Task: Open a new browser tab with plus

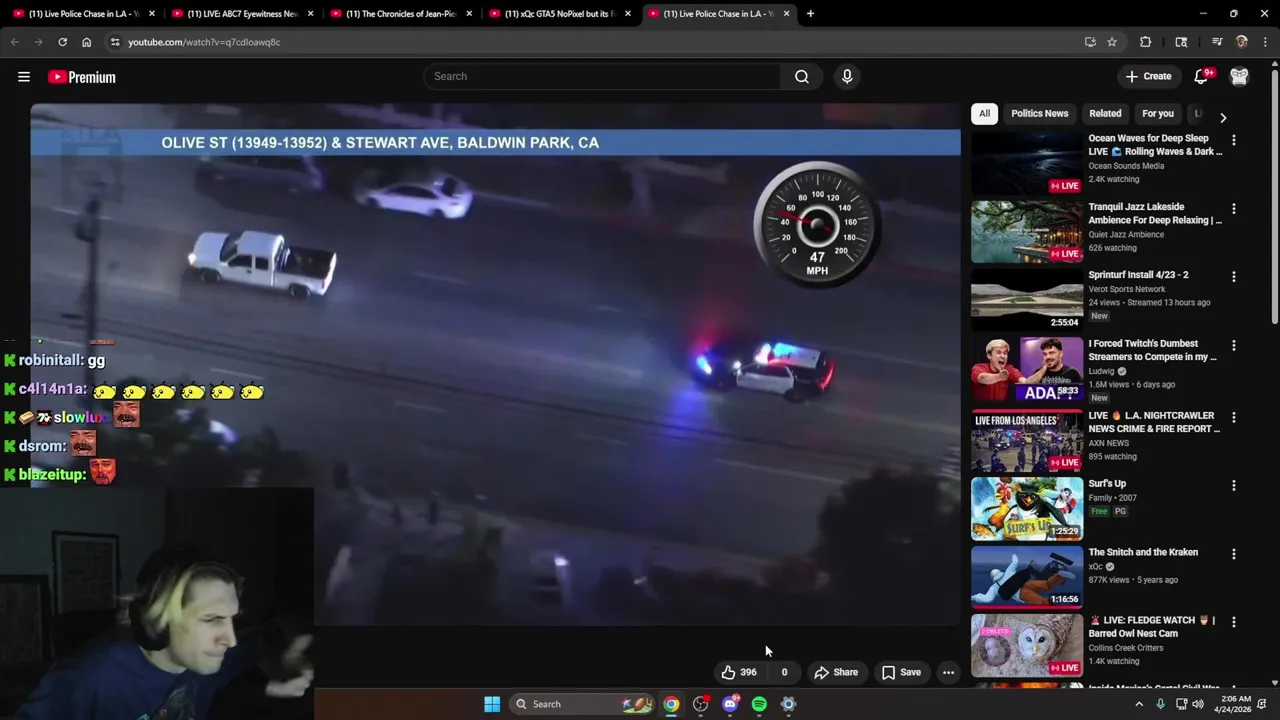Action: coord(810,14)
